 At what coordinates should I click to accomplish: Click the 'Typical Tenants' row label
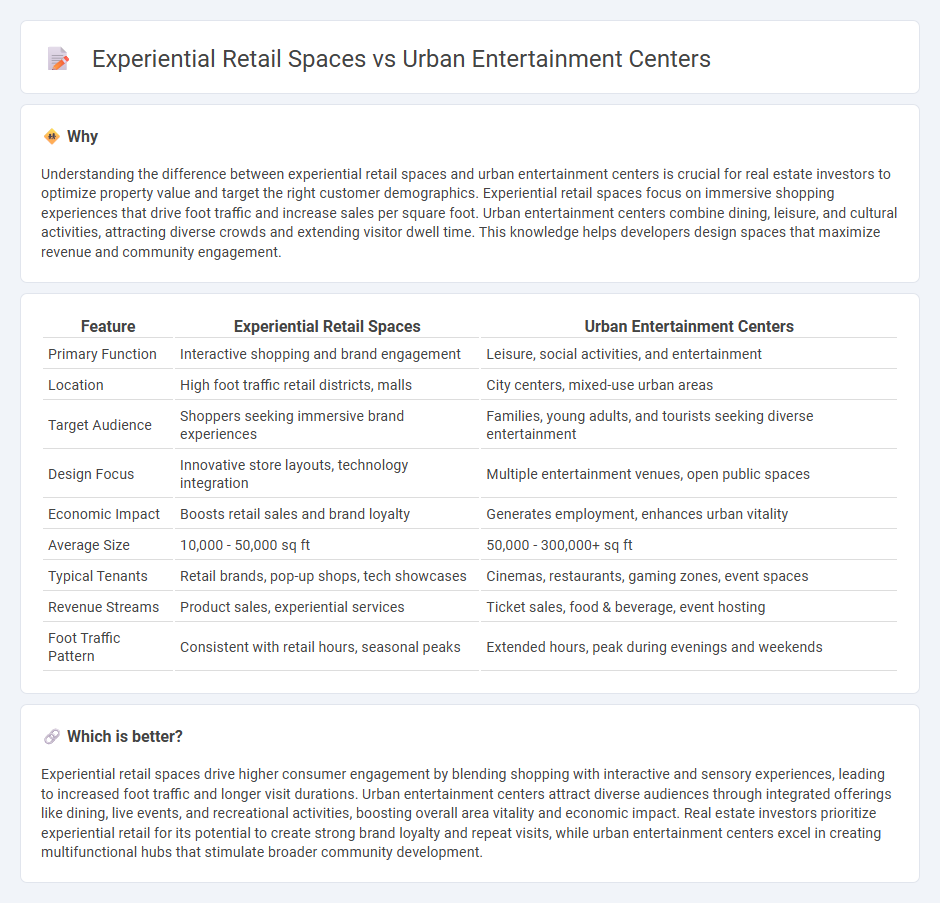click(x=98, y=576)
